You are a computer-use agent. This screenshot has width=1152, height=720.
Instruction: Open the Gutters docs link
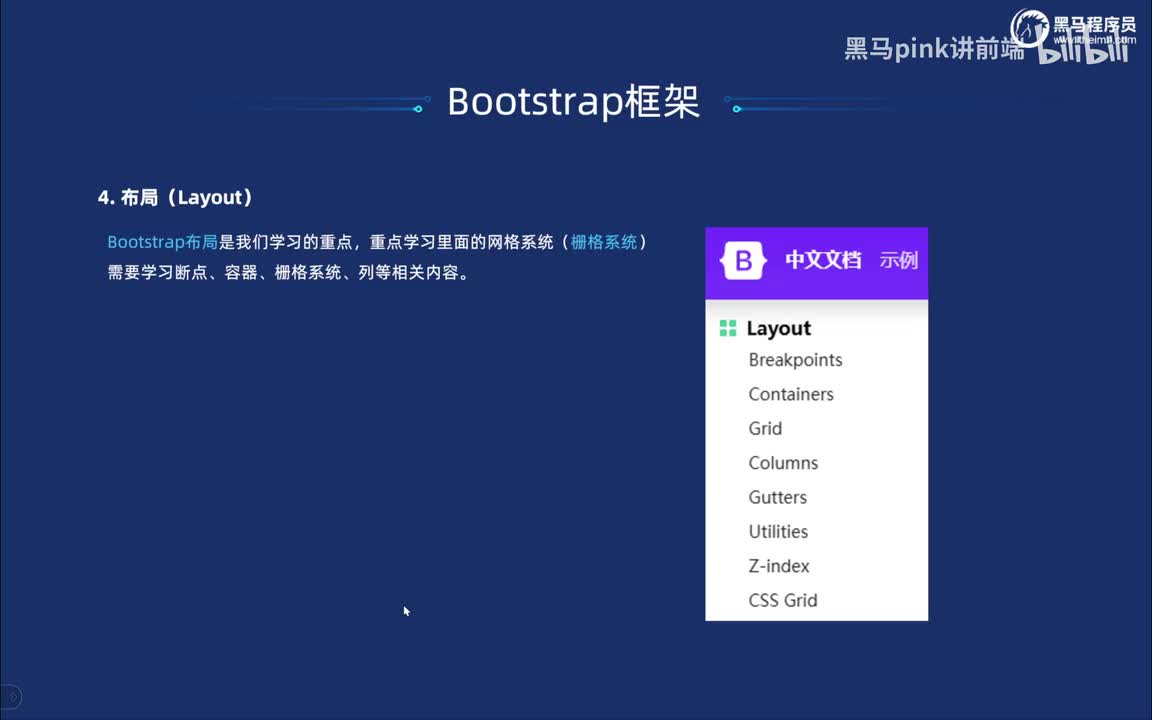point(777,497)
